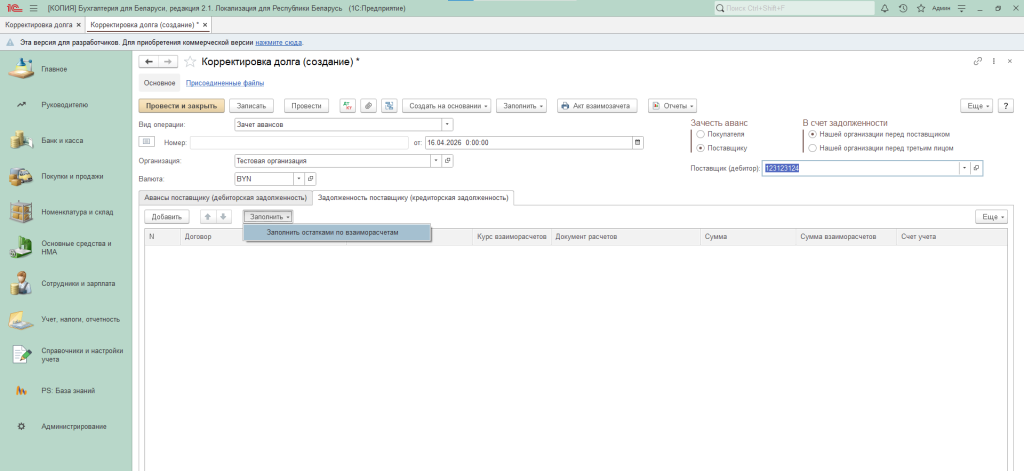The height and width of the screenshot is (471, 1024).
Task: Switch to Авансы поставщику tab
Action: tap(224, 198)
